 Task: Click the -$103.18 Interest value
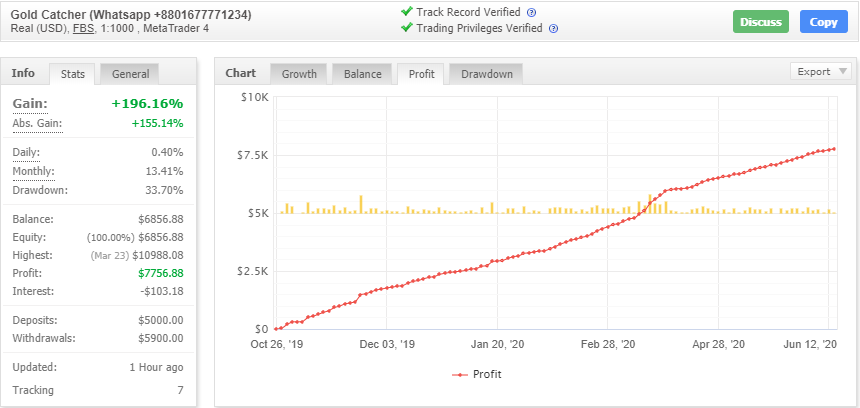tap(162, 291)
